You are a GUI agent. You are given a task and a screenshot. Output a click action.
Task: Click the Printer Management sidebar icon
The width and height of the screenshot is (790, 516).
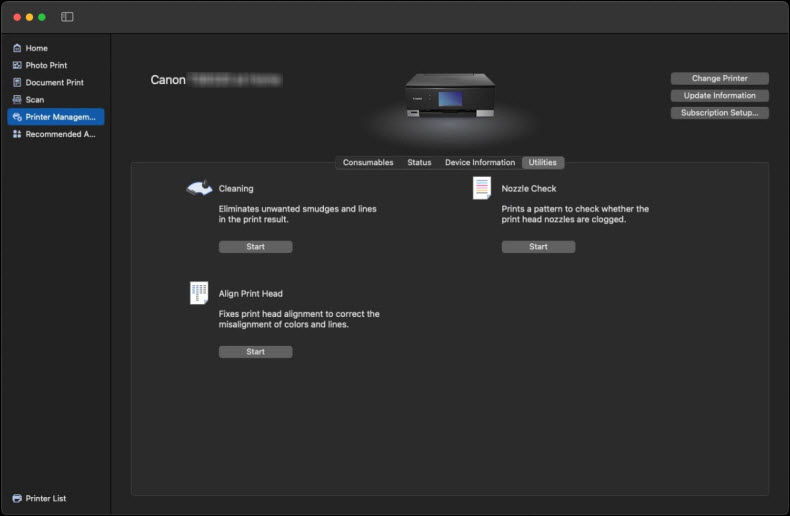coord(17,116)
